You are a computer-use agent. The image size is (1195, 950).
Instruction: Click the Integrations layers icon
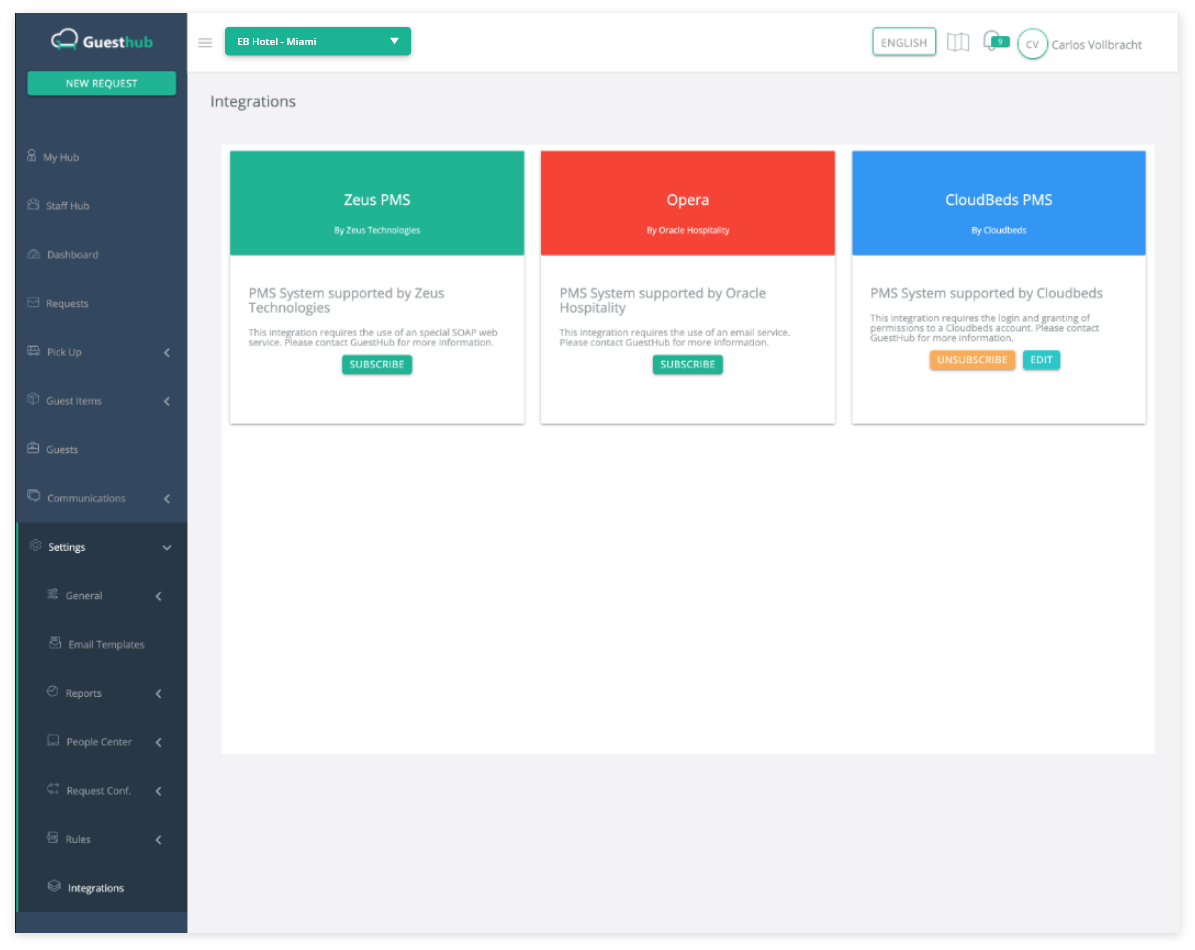[x=54, y=886]
